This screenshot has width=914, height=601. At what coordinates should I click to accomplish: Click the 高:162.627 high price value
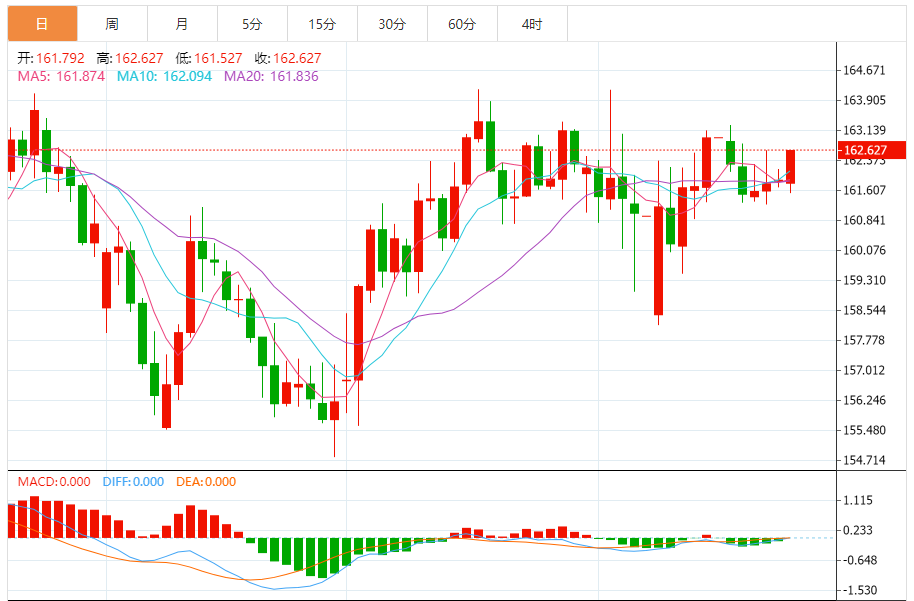[x=130, y=58]
